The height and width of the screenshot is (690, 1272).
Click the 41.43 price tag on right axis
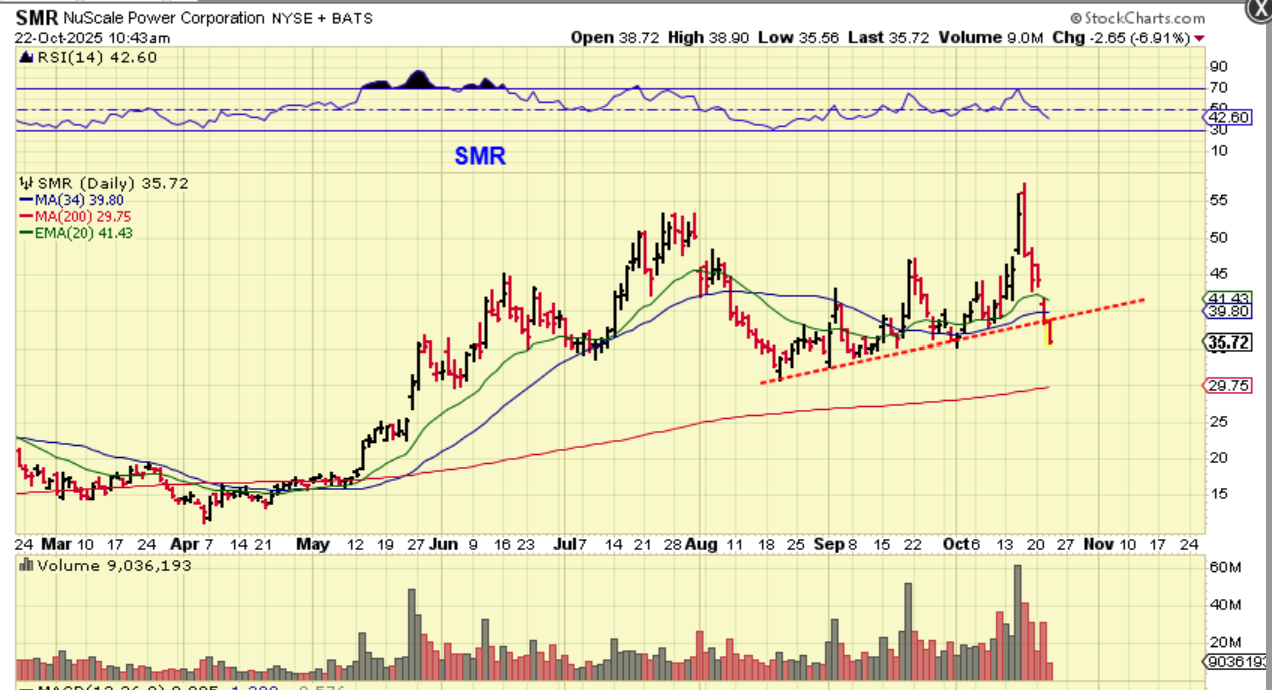1229,298
